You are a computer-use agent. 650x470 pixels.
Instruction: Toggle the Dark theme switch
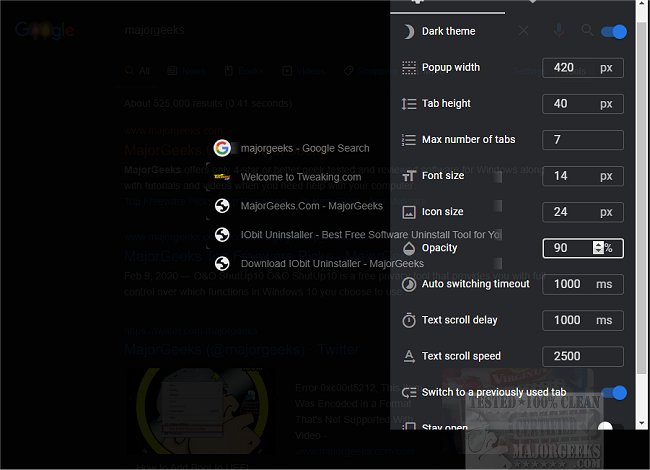614,31
